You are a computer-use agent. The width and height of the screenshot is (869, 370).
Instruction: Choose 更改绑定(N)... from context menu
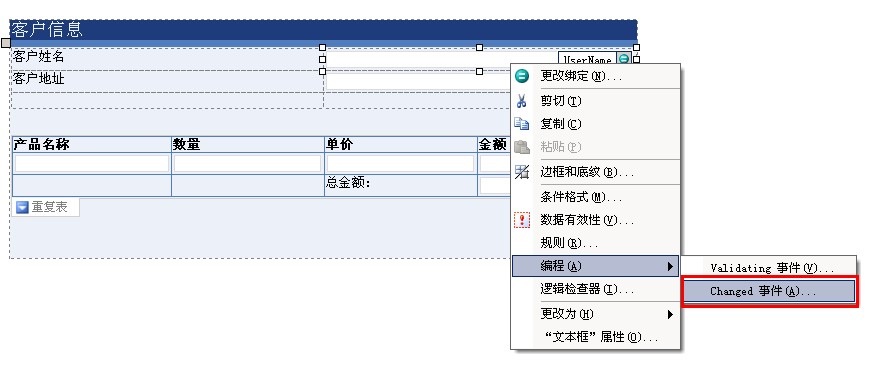click(x=595, y=76)
